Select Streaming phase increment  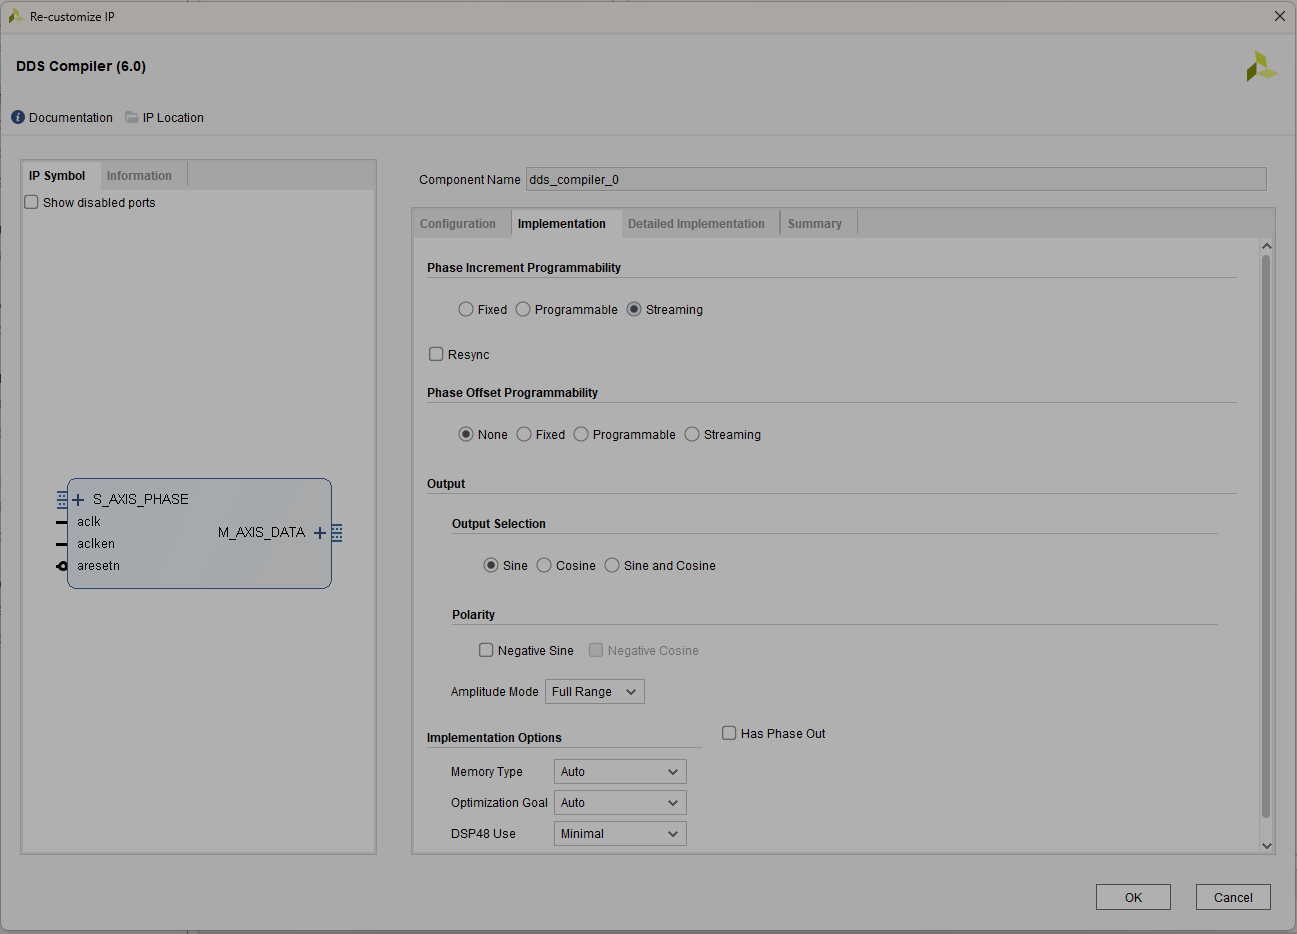coord(634,309)
